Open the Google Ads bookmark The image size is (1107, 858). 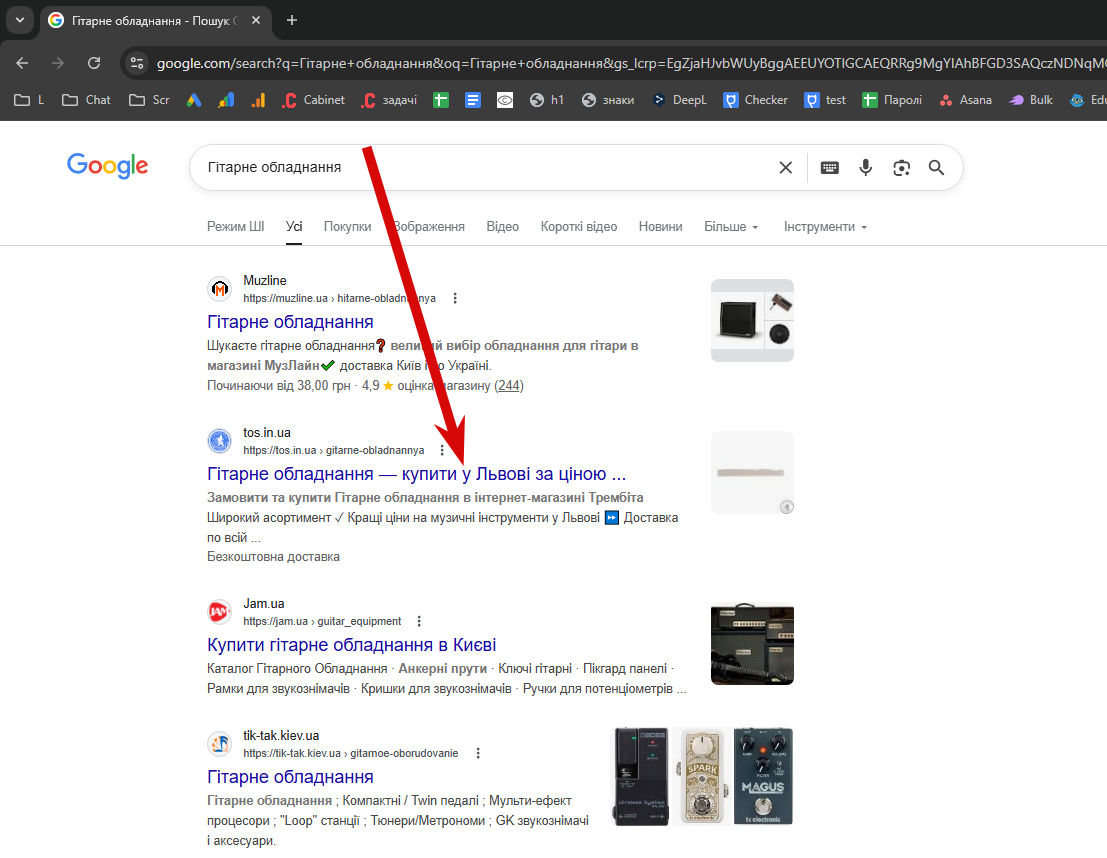193,100
